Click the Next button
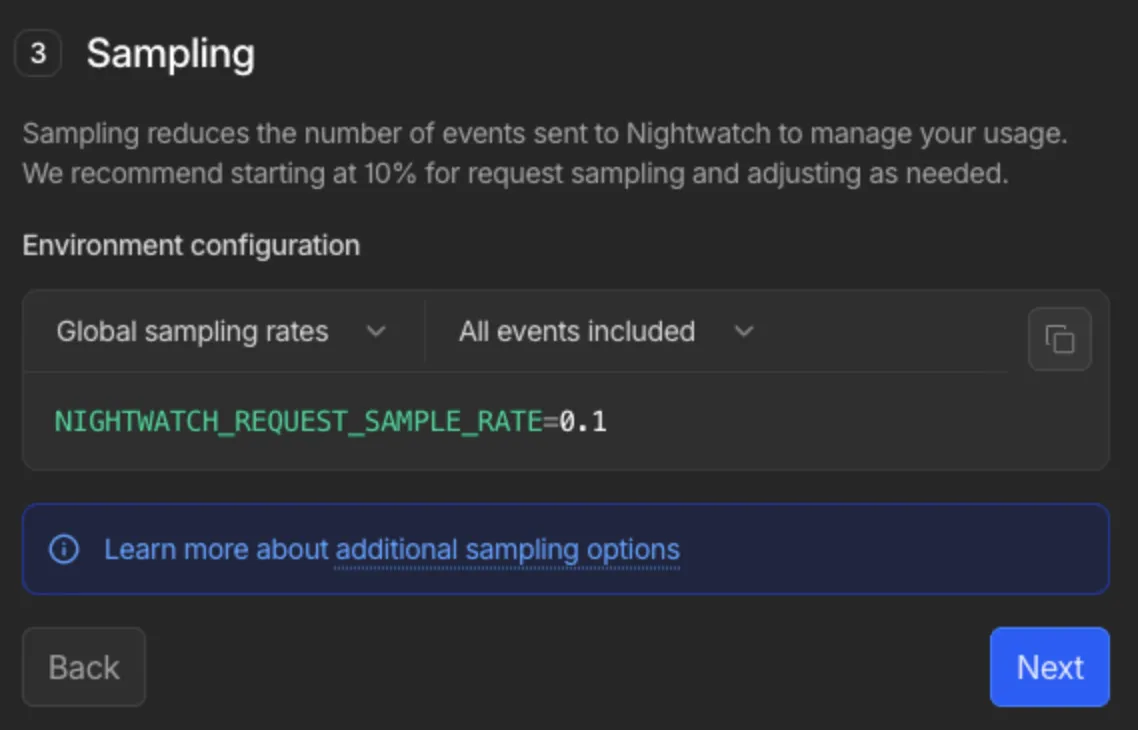This screenshot has height=730, width=1138. pos(1050,667)
